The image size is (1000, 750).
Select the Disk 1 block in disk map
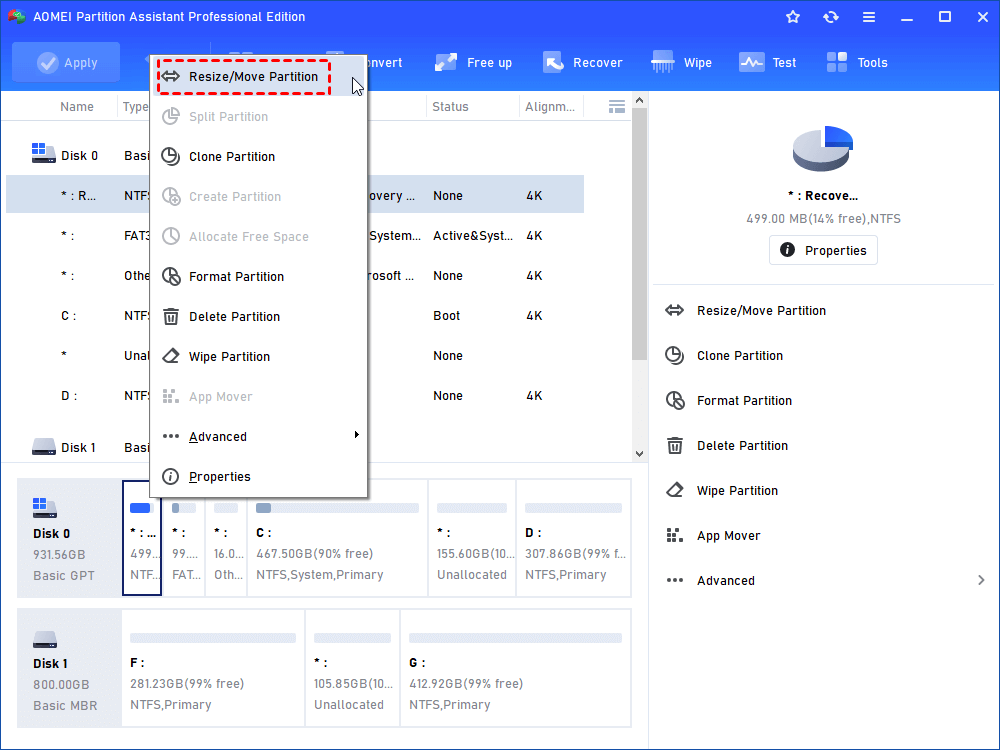coord(69,668)
